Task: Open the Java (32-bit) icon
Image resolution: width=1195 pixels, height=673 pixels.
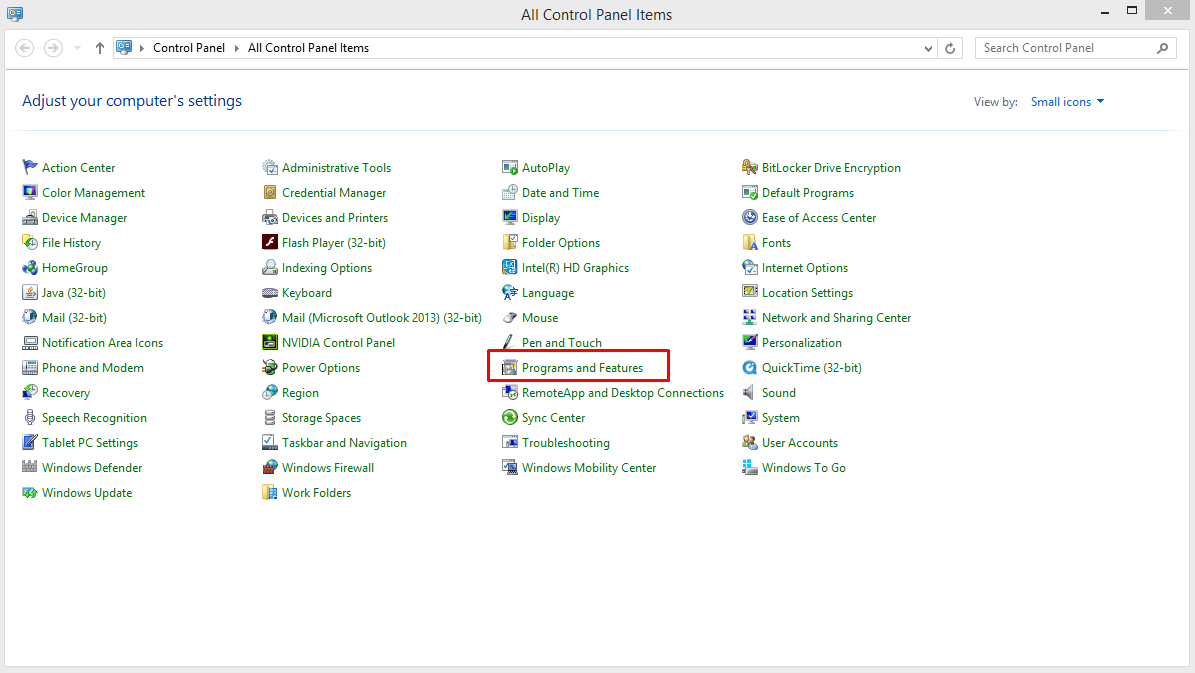Action: pos(30,293)
